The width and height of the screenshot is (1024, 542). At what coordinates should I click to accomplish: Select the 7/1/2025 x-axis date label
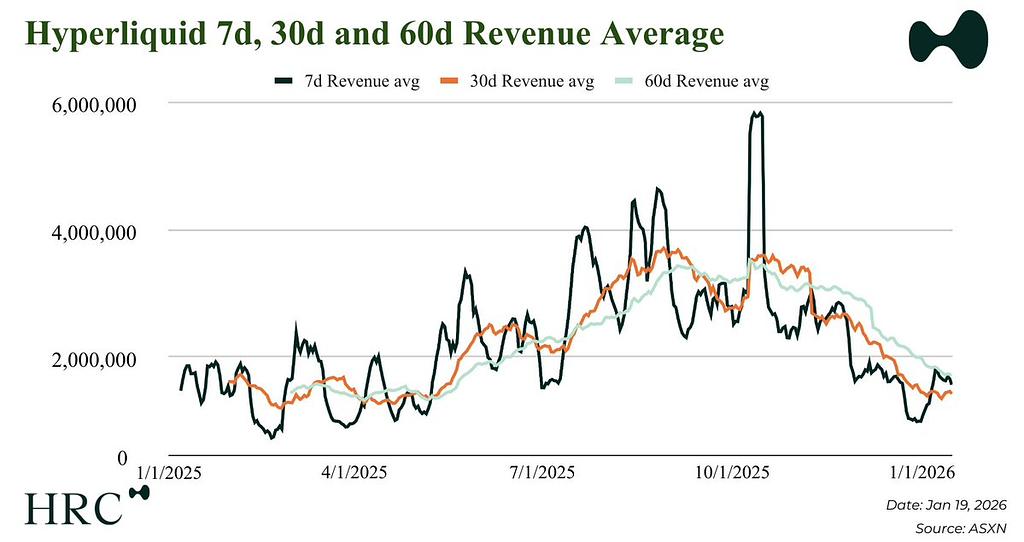pyautogui.click(x=540, y=472)
